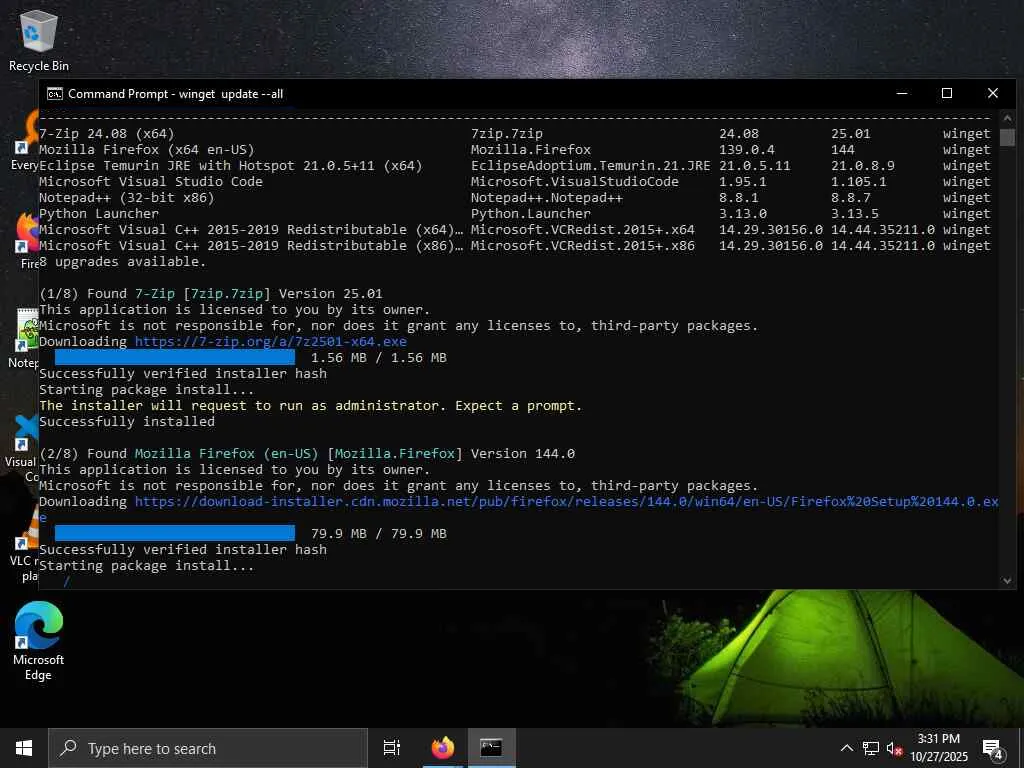This screenshot has height=768, width=1024.
Task: Click available version '1.105.1' for VS Code
Action: tap(859, 182)
